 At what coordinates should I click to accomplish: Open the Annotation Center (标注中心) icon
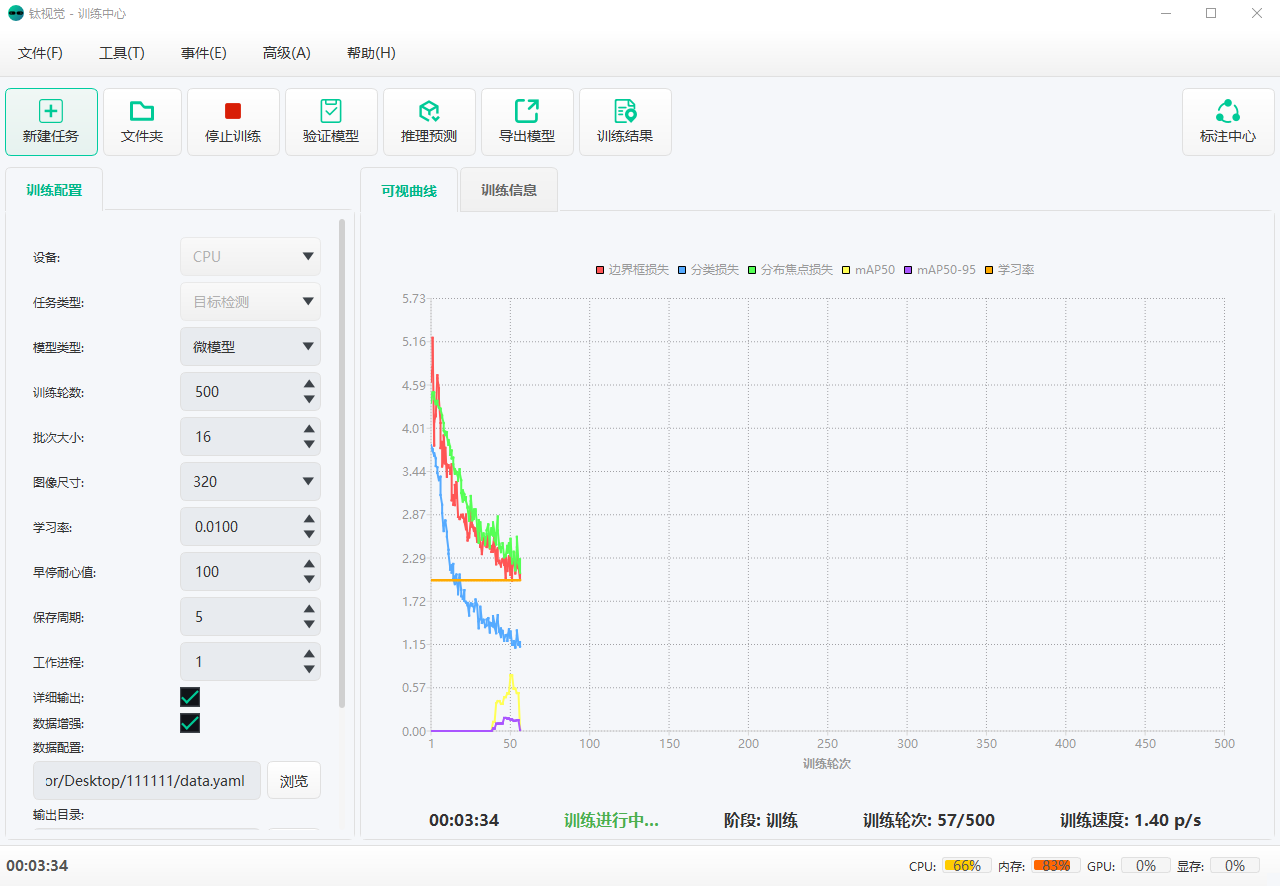click(1228, 122)
